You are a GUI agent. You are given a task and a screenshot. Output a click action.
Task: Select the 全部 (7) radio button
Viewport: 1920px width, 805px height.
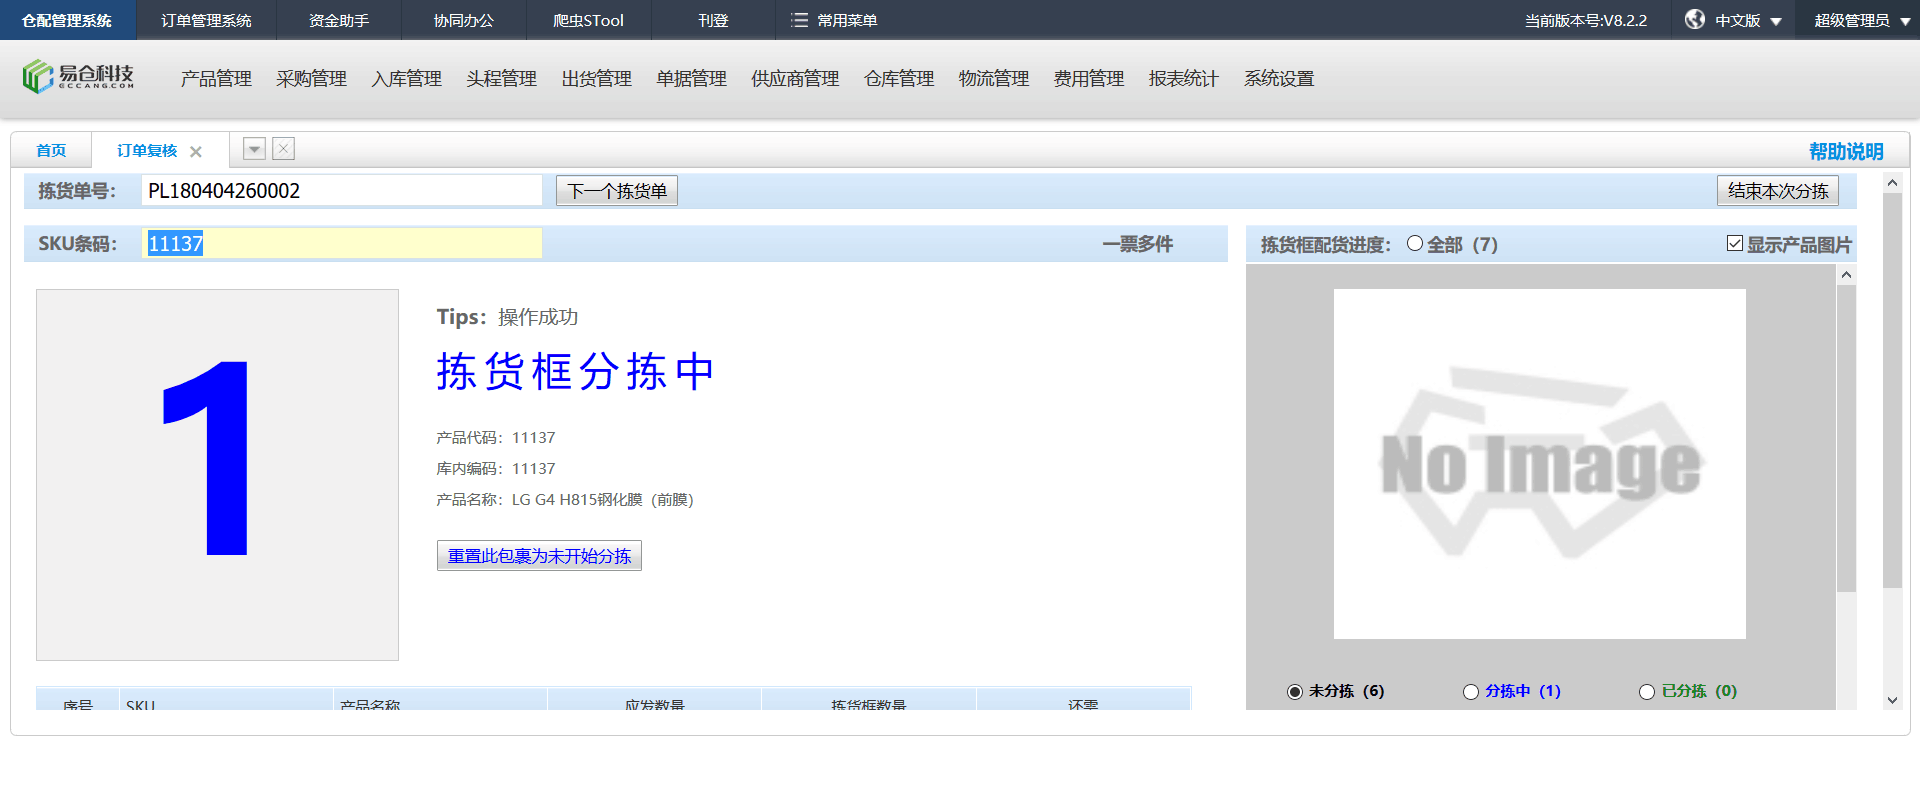click(x=1415, y=244)
